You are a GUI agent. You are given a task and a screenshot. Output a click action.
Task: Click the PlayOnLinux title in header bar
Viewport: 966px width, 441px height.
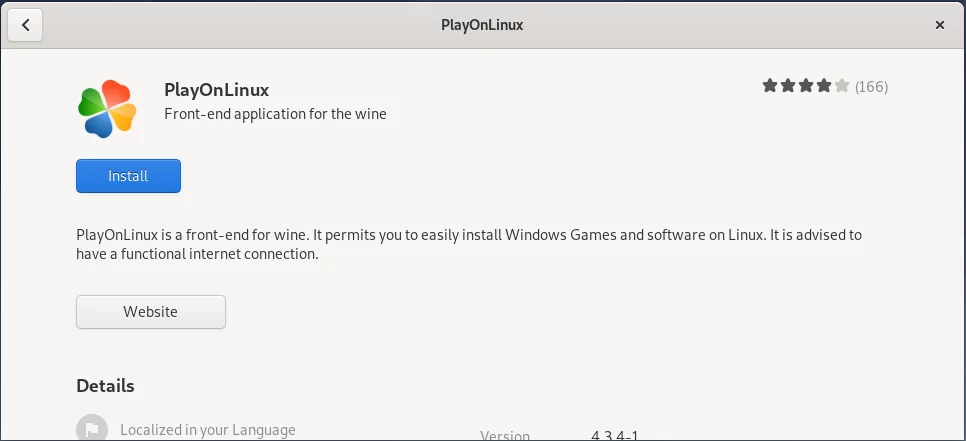click(482, 25)
